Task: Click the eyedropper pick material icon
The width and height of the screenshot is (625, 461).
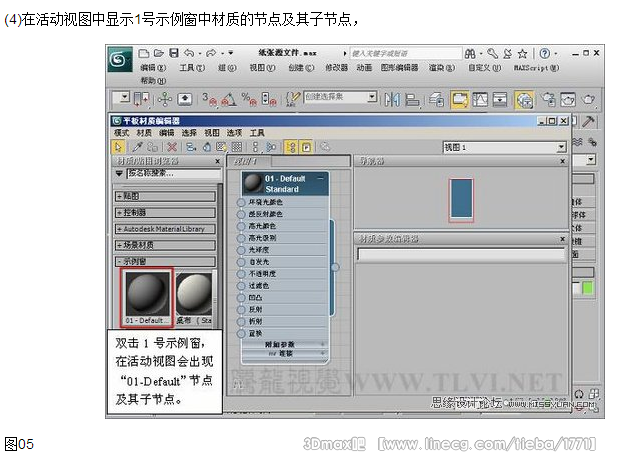Action: (135, 146)
